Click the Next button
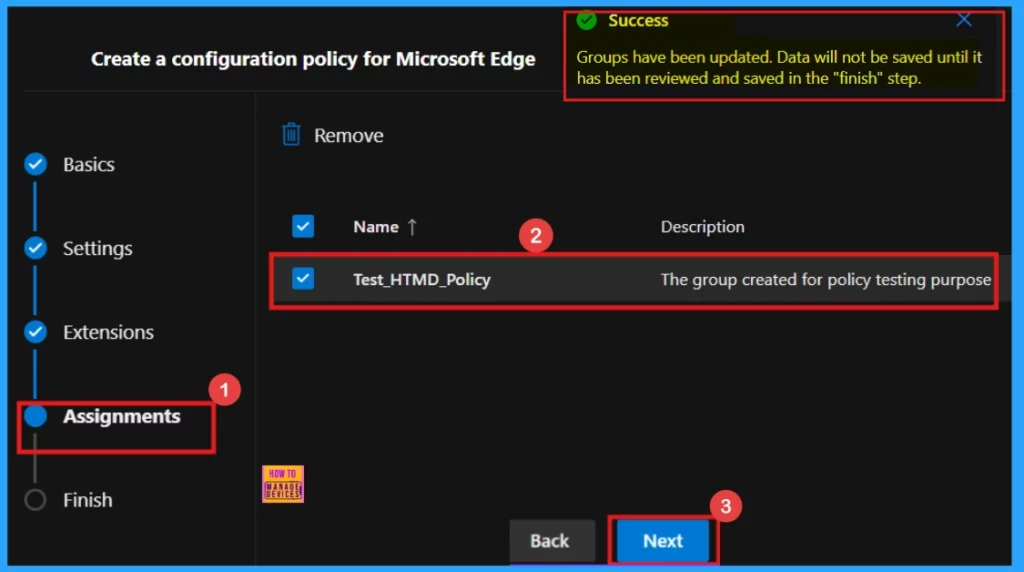Viewport: 1024px width, 572px height. 663,541
